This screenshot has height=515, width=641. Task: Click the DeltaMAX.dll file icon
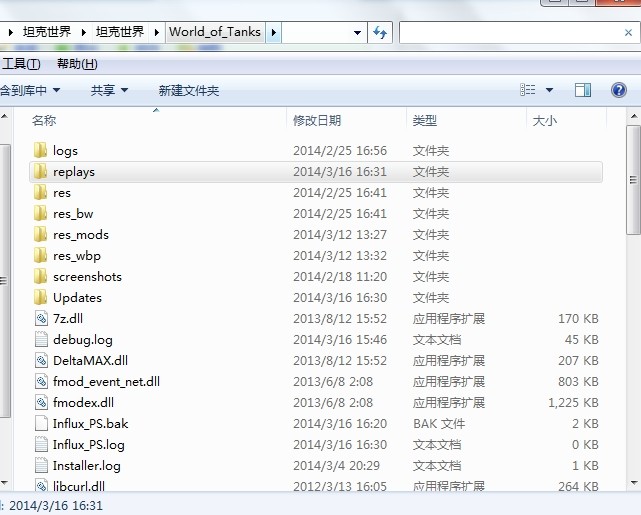pos(41,360)
